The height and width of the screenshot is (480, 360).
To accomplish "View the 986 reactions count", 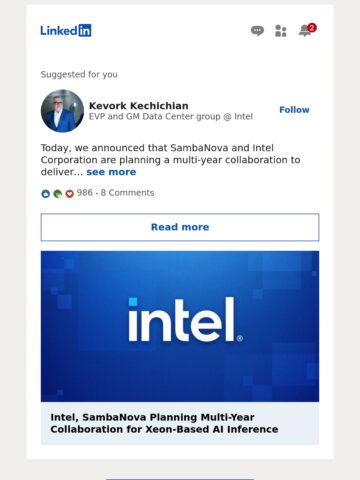I will coord(85,193).
